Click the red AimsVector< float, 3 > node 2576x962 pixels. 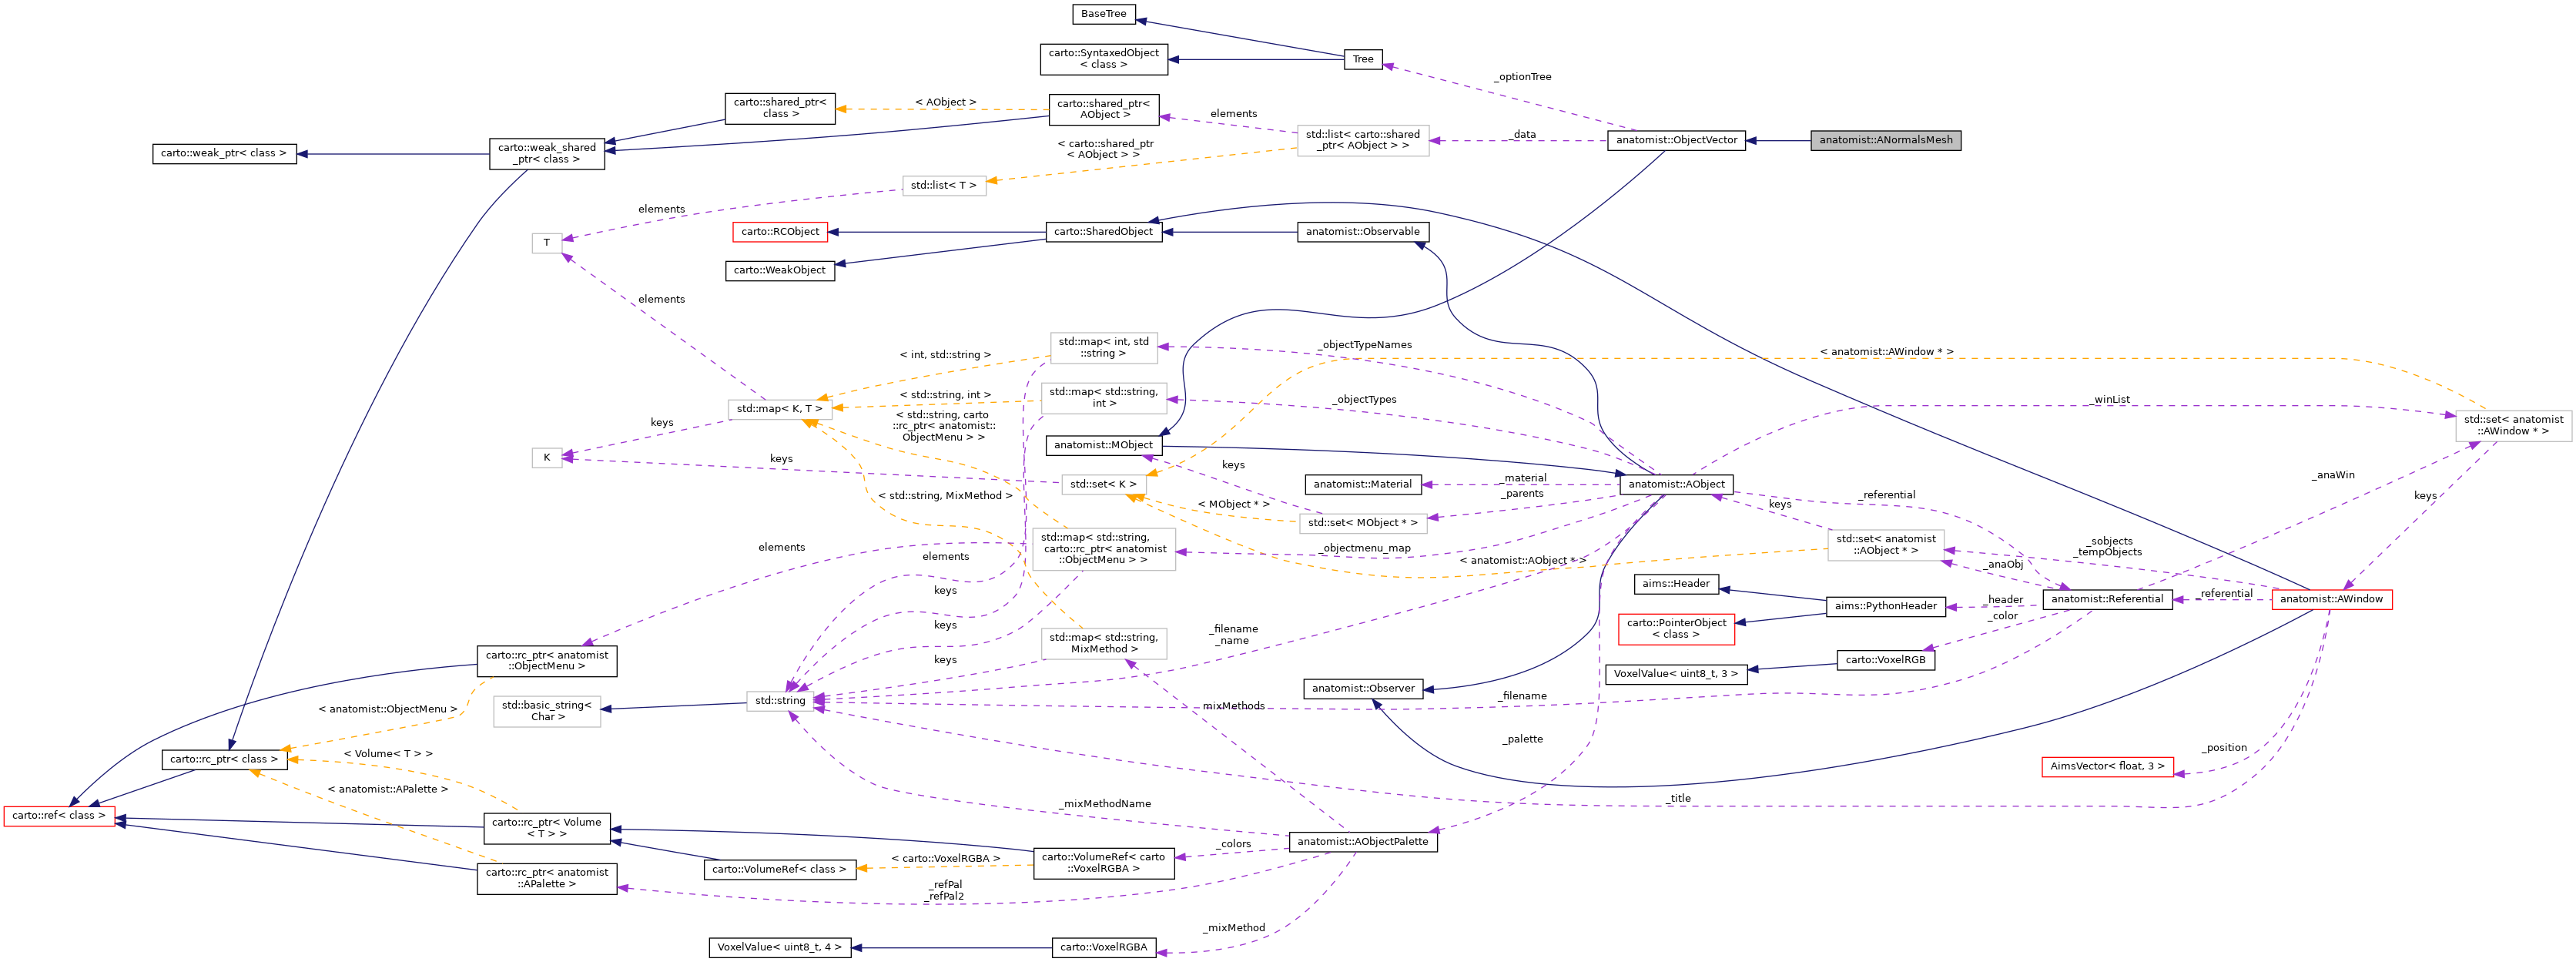(x=2107, y=768)
